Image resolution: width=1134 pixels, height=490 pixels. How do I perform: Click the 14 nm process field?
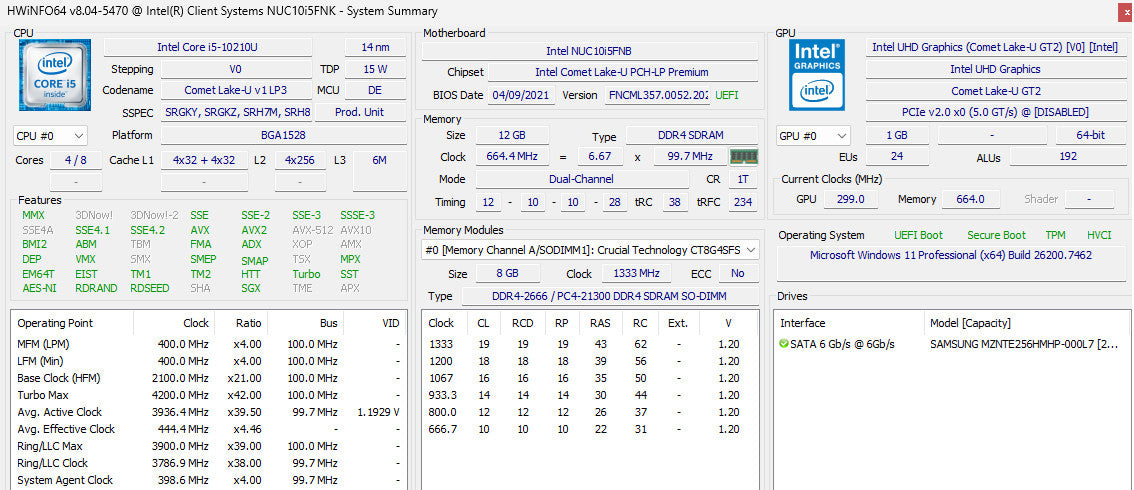pos(375,47)
